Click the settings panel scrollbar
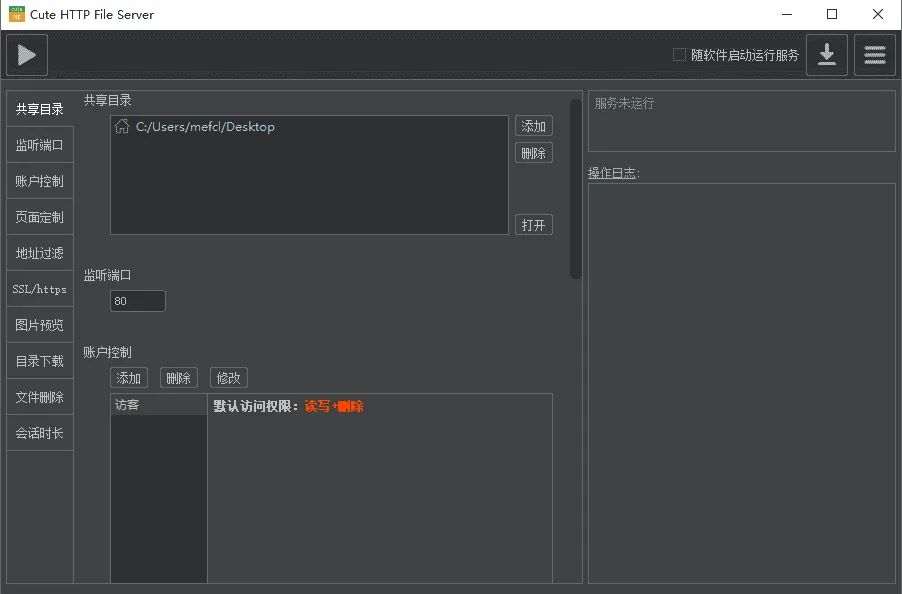This screenshot has height=594, width=902. pyautogui.click(x=573, y=180)
